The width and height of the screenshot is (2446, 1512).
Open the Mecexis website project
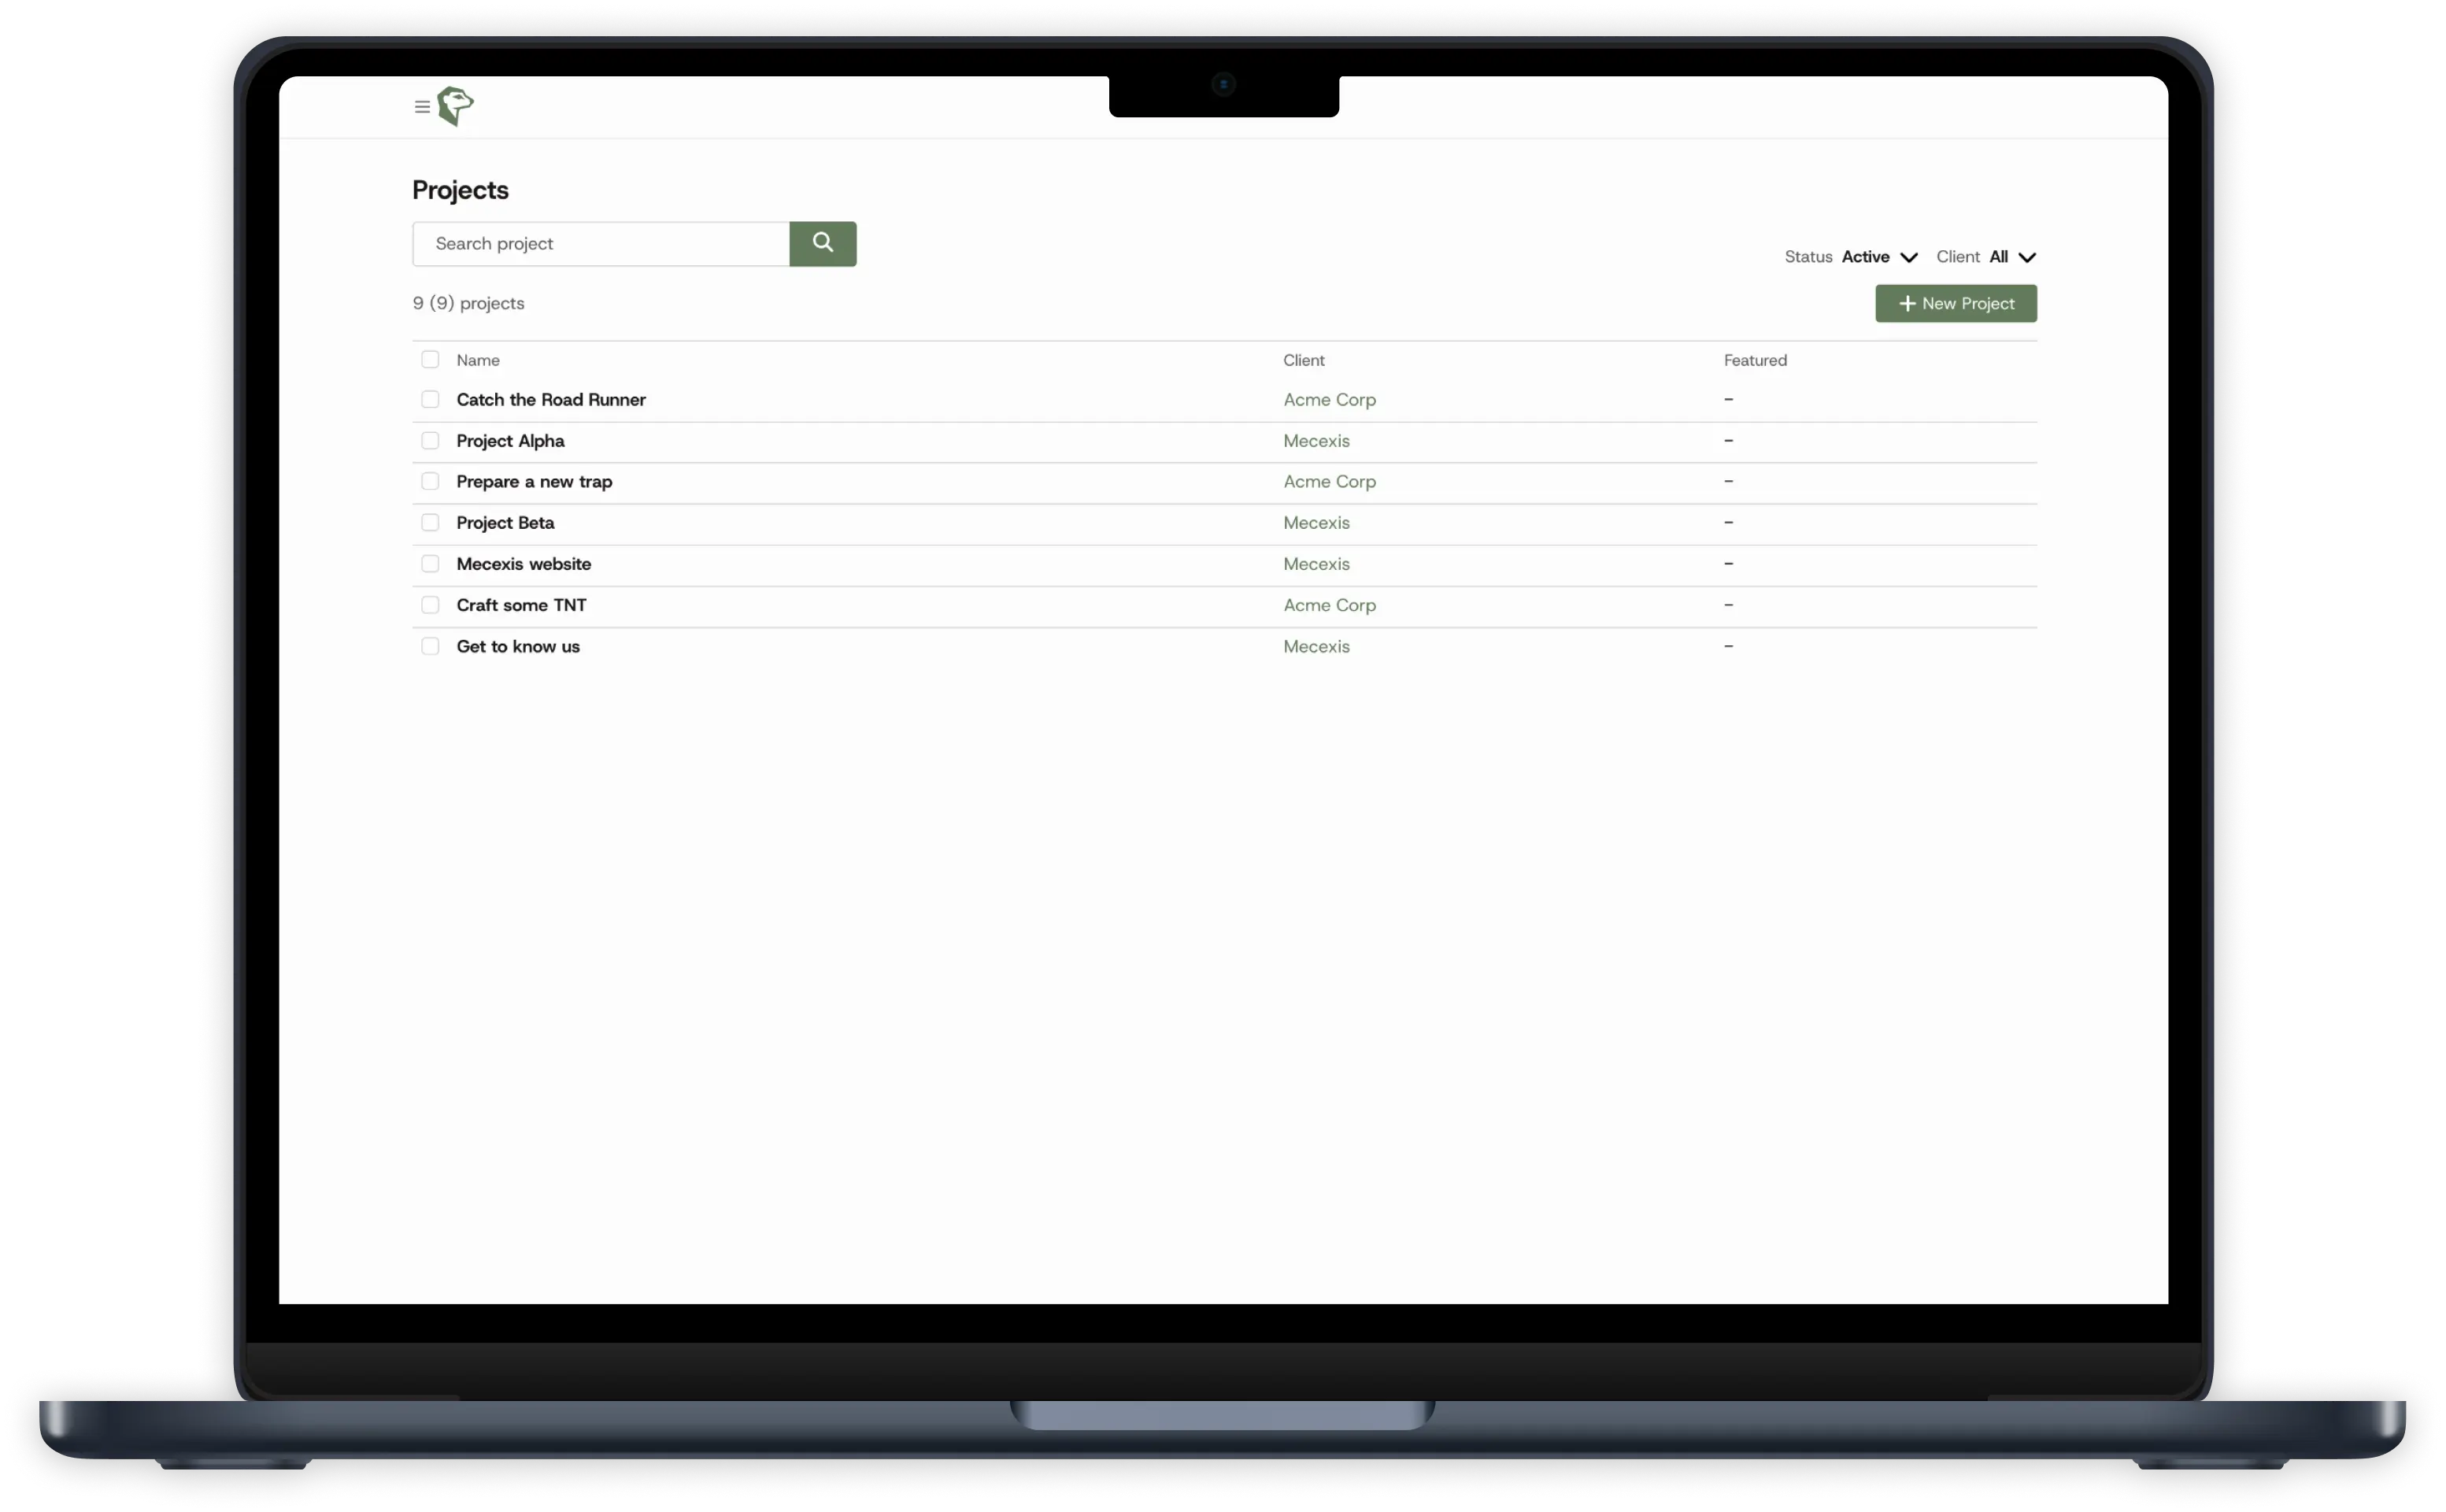click(523, 564)
